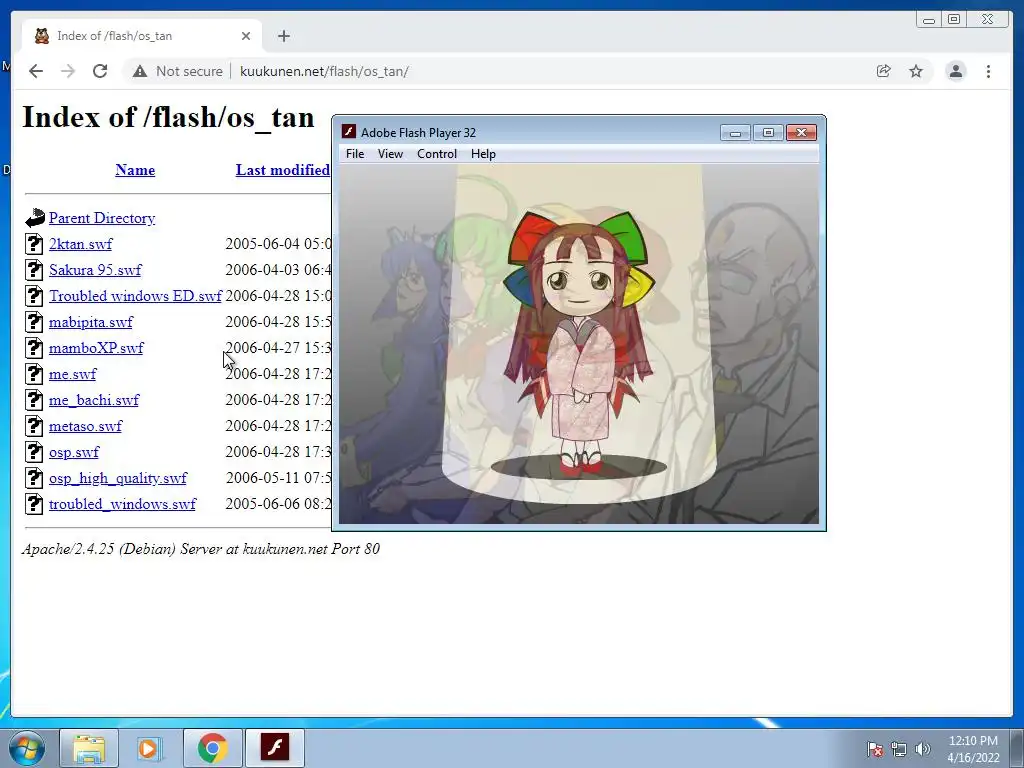Click the file icon beside mabipita.swf

coord(34,322)
